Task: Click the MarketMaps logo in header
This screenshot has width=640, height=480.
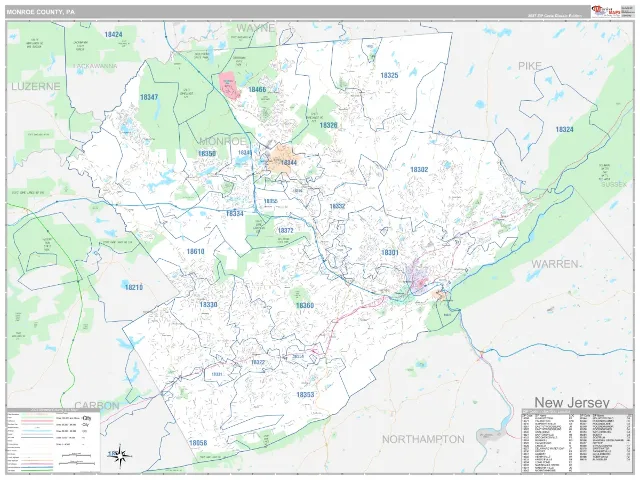Action: 606,11
